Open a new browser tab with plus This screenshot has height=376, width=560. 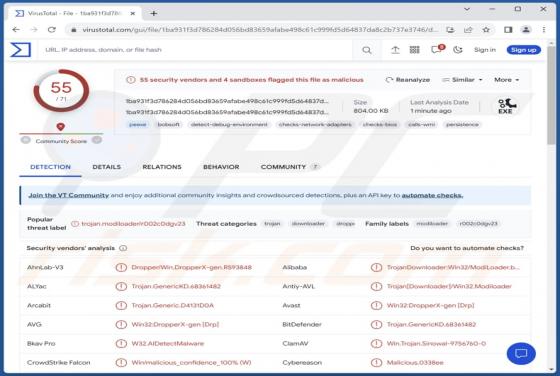point(154,14)
